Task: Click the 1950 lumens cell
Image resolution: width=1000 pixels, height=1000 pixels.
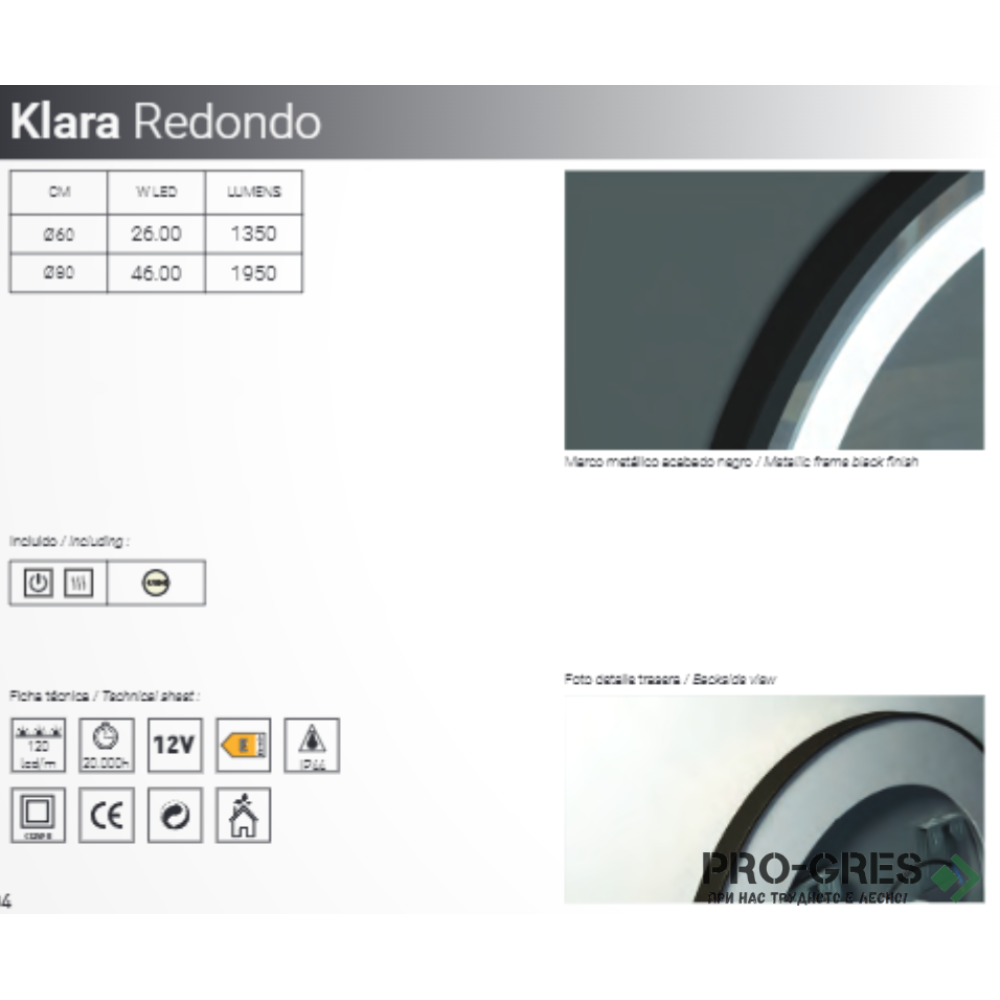Action: [254, 273]
